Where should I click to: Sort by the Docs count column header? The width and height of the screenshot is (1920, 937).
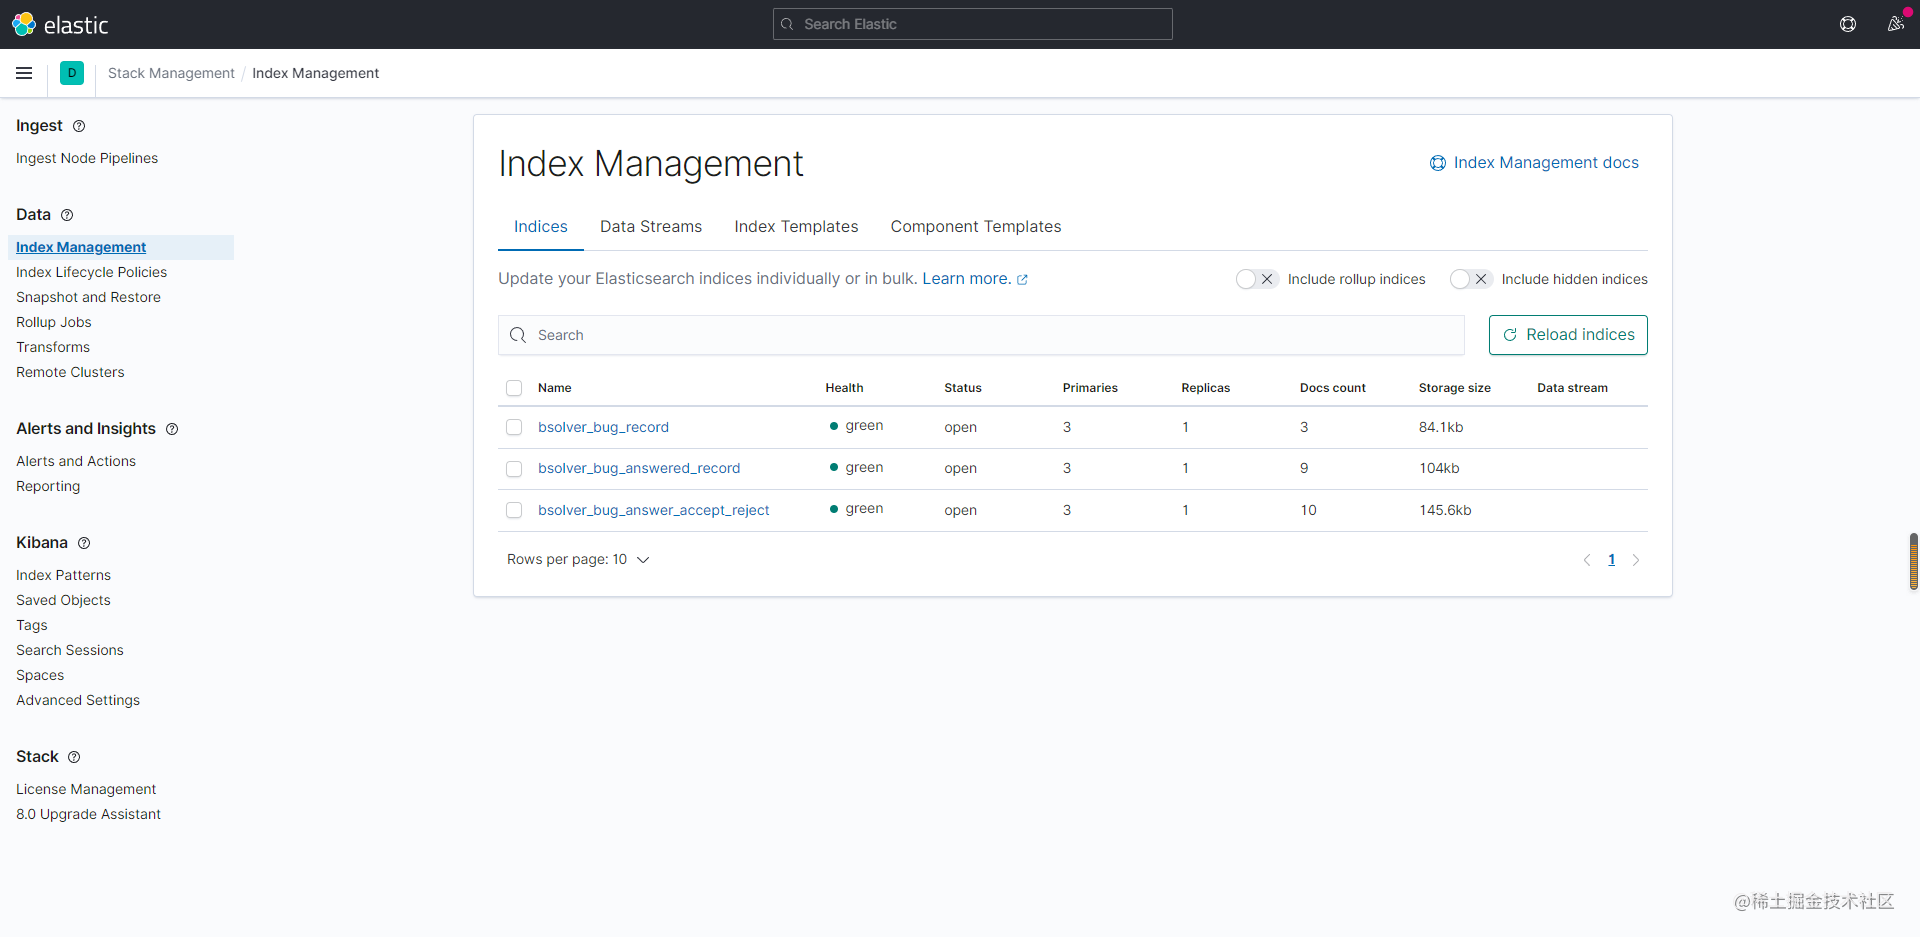click(x=1332, y=388)
